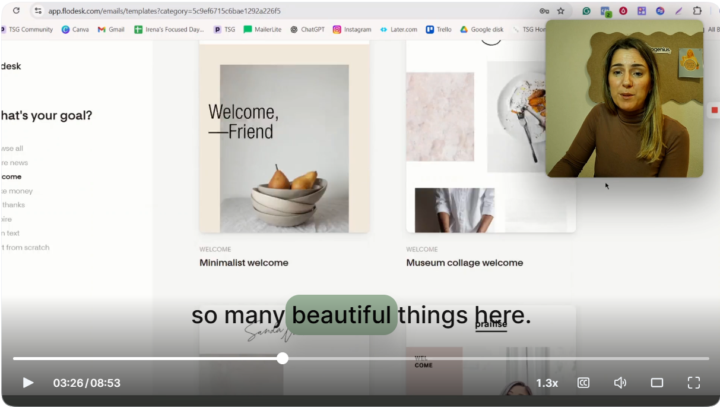
Task: Open the MailerLite bookmark
Action: pos(262,29)
